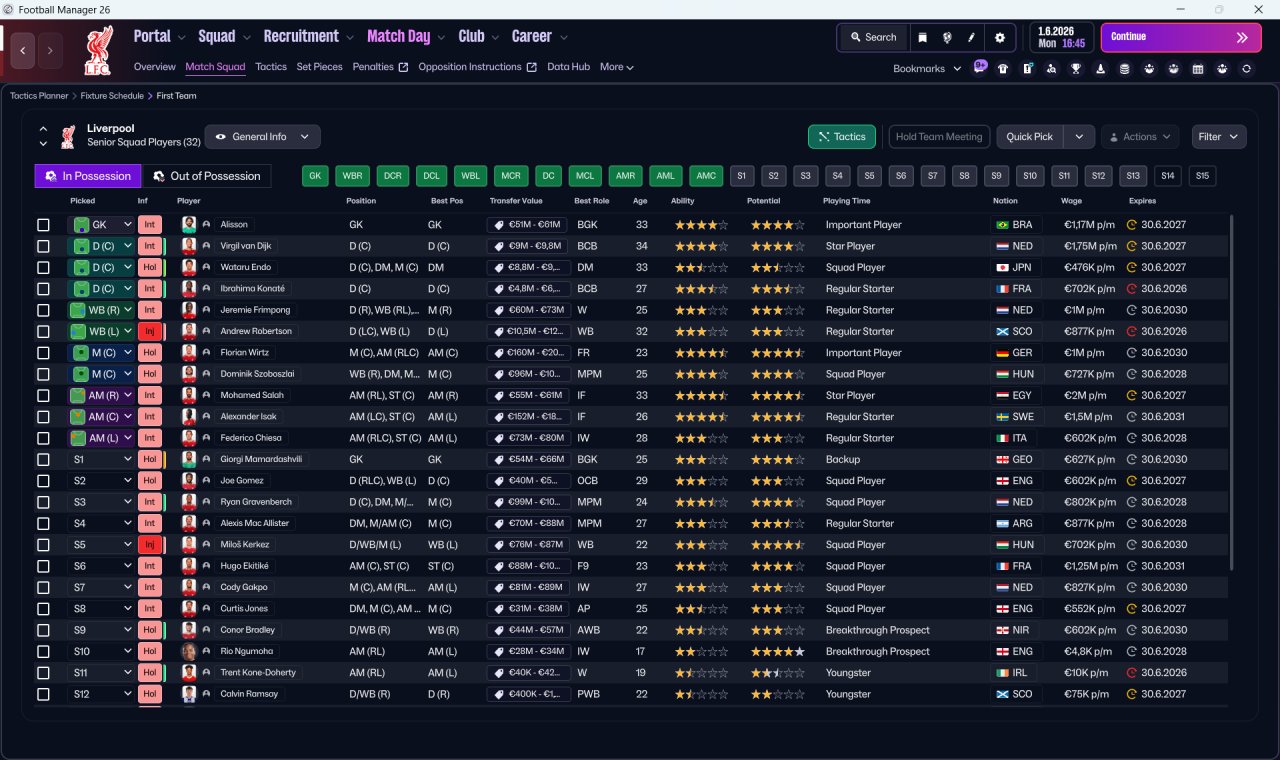Go forward with the right arrow

[50, 50]
